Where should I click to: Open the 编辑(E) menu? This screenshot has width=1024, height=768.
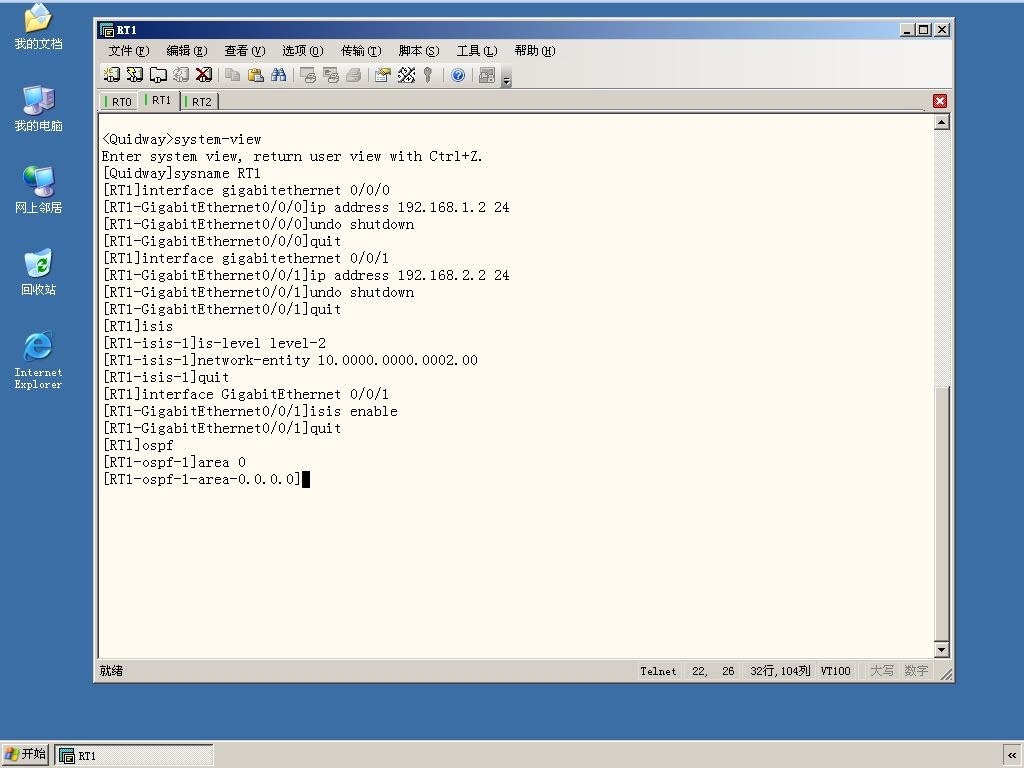(187, 51)
